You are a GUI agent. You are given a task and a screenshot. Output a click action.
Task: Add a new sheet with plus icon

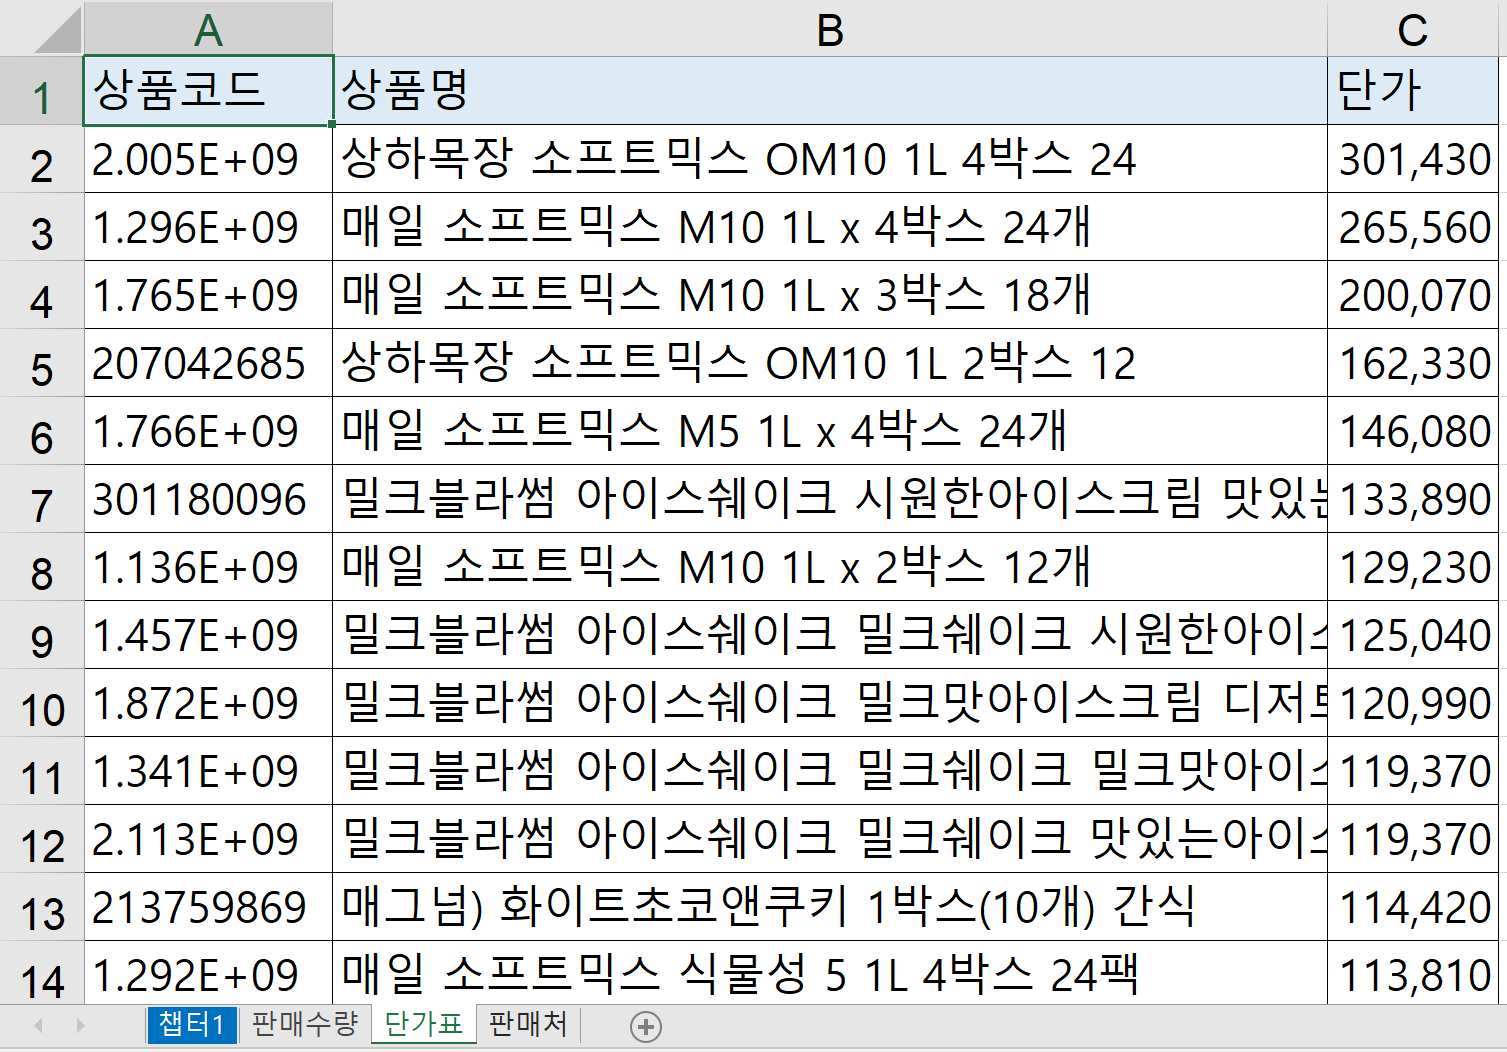click(646, 1027)
